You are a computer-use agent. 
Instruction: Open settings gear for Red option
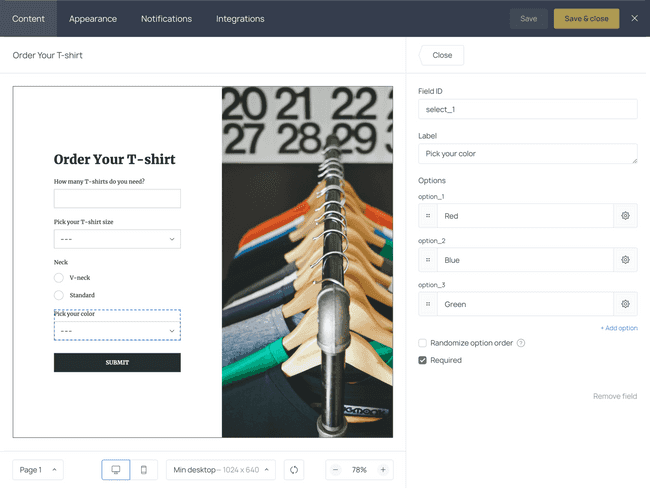point(625,216)
